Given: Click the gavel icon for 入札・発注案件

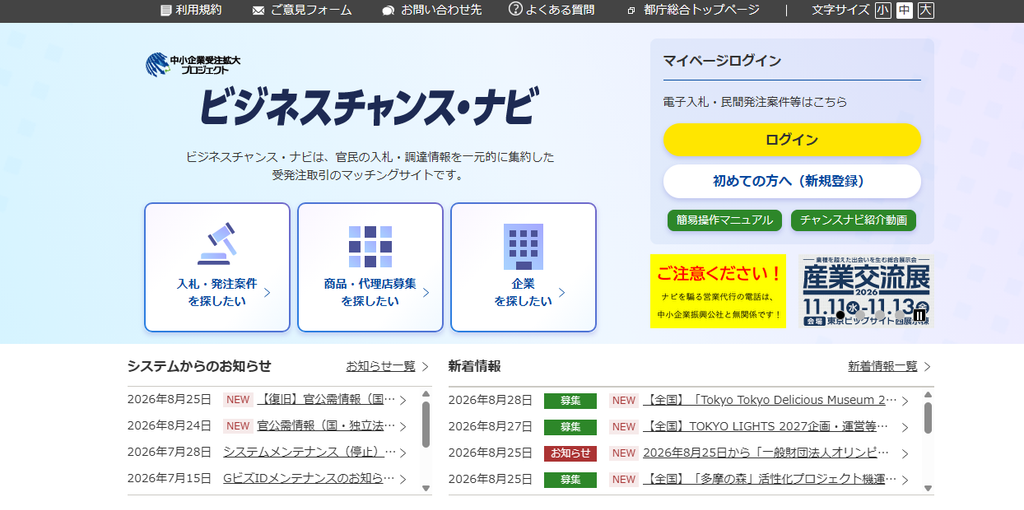Looking at the screenshot, I should (x=217, y=244).
